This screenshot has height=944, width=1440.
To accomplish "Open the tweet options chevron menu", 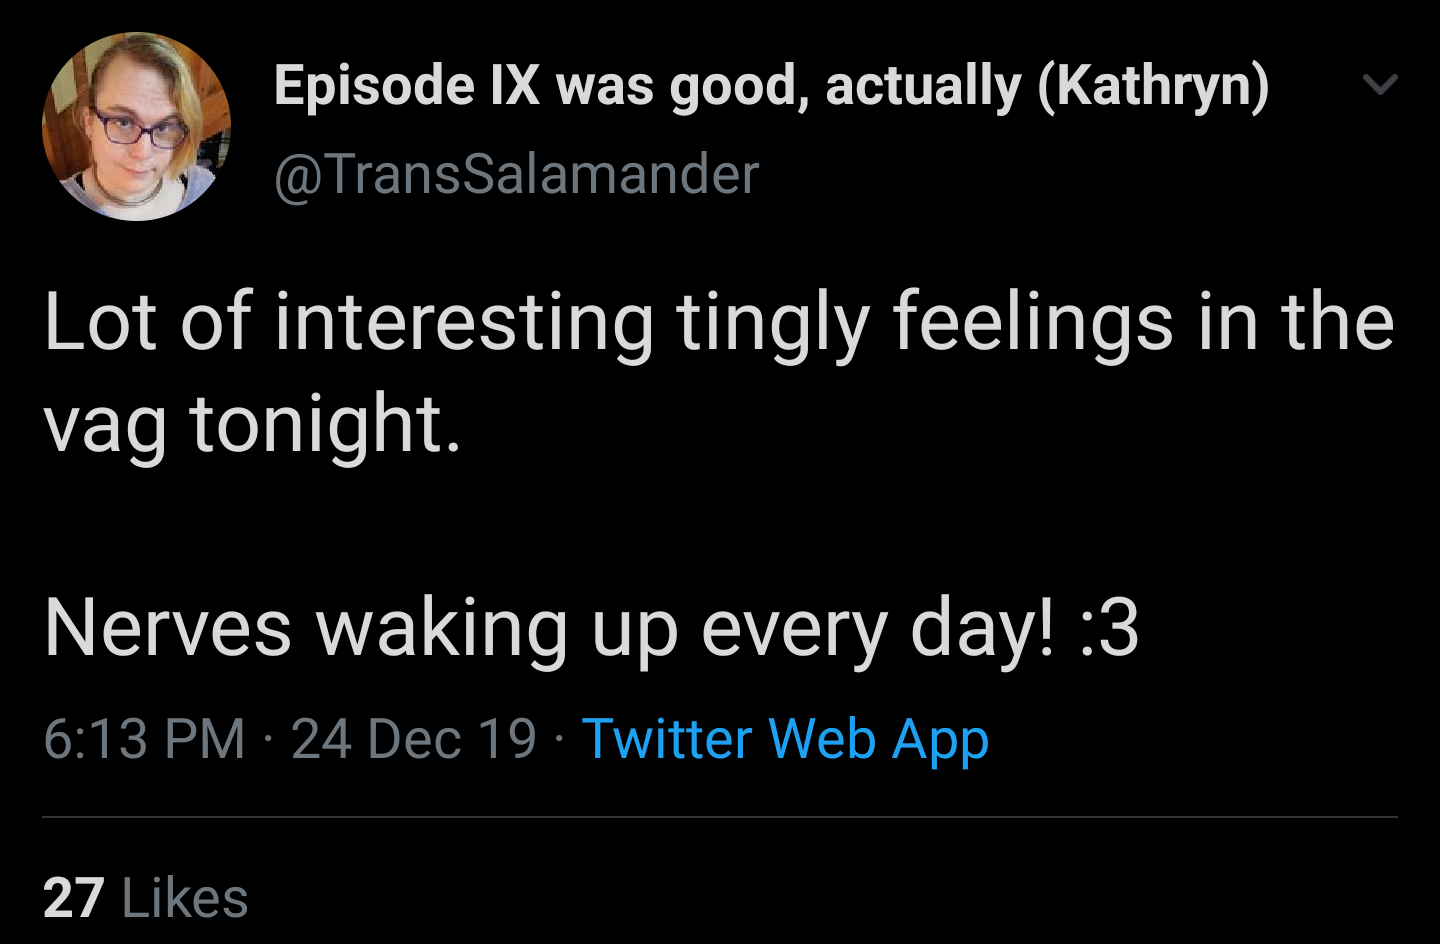I will coord(1380,85).
